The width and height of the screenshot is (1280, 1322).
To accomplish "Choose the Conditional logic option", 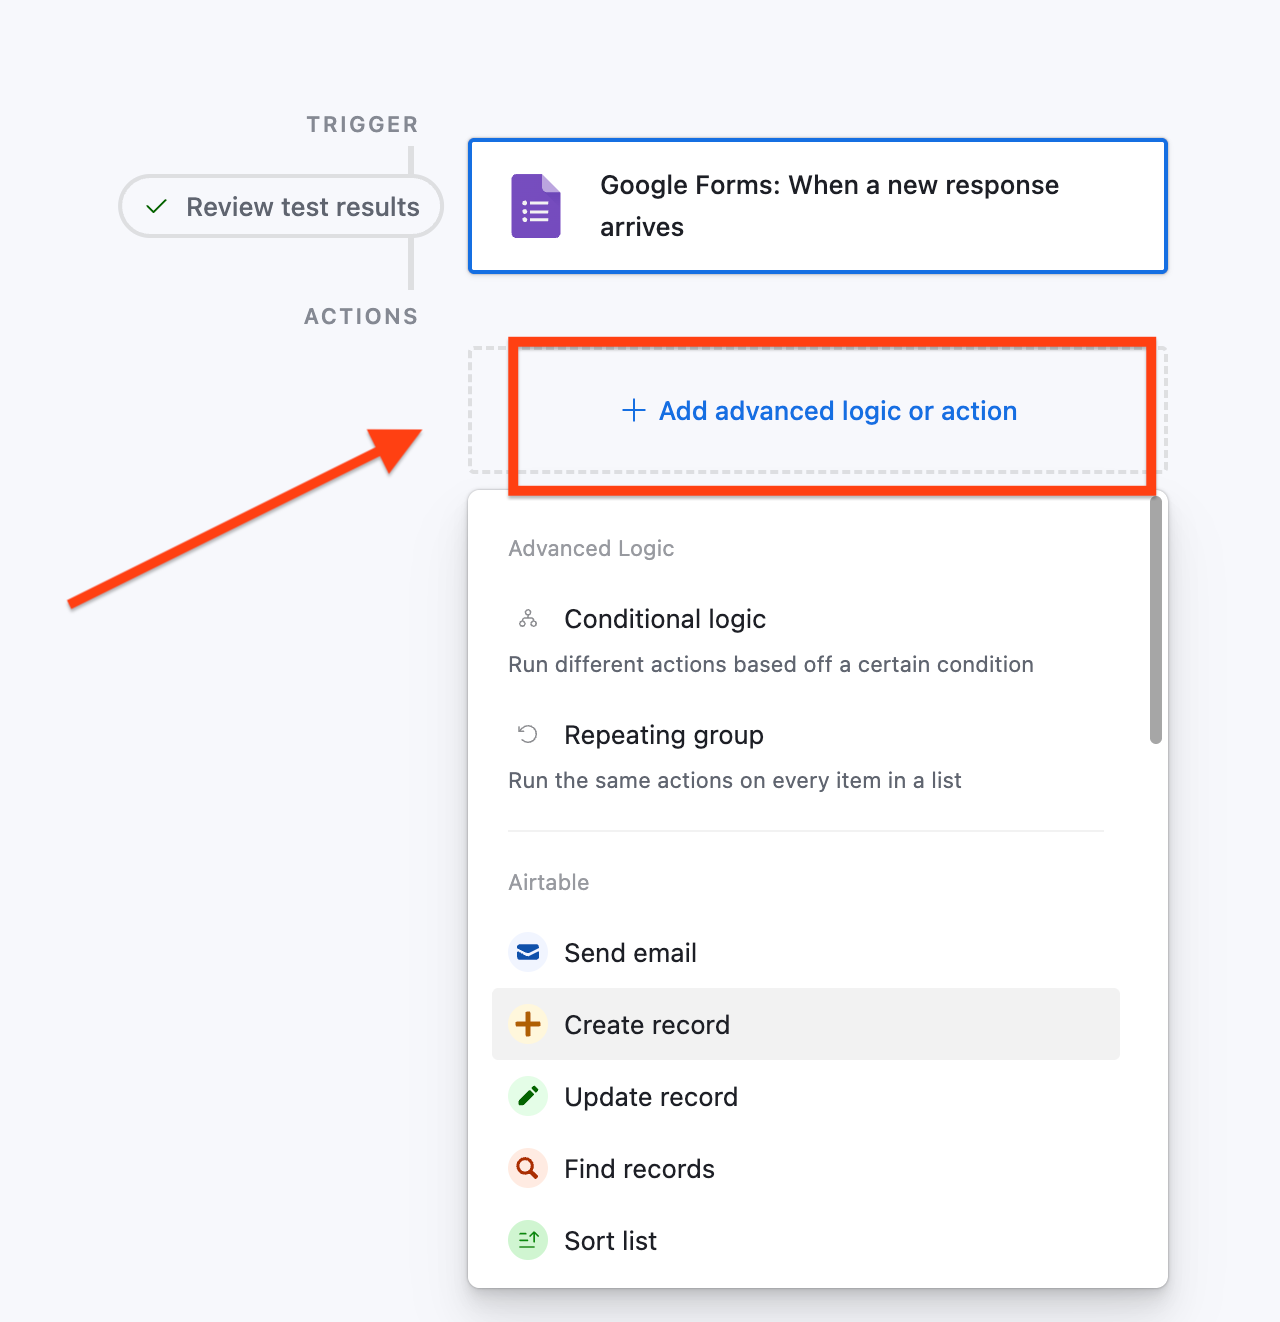I will (x=665, y=619).
